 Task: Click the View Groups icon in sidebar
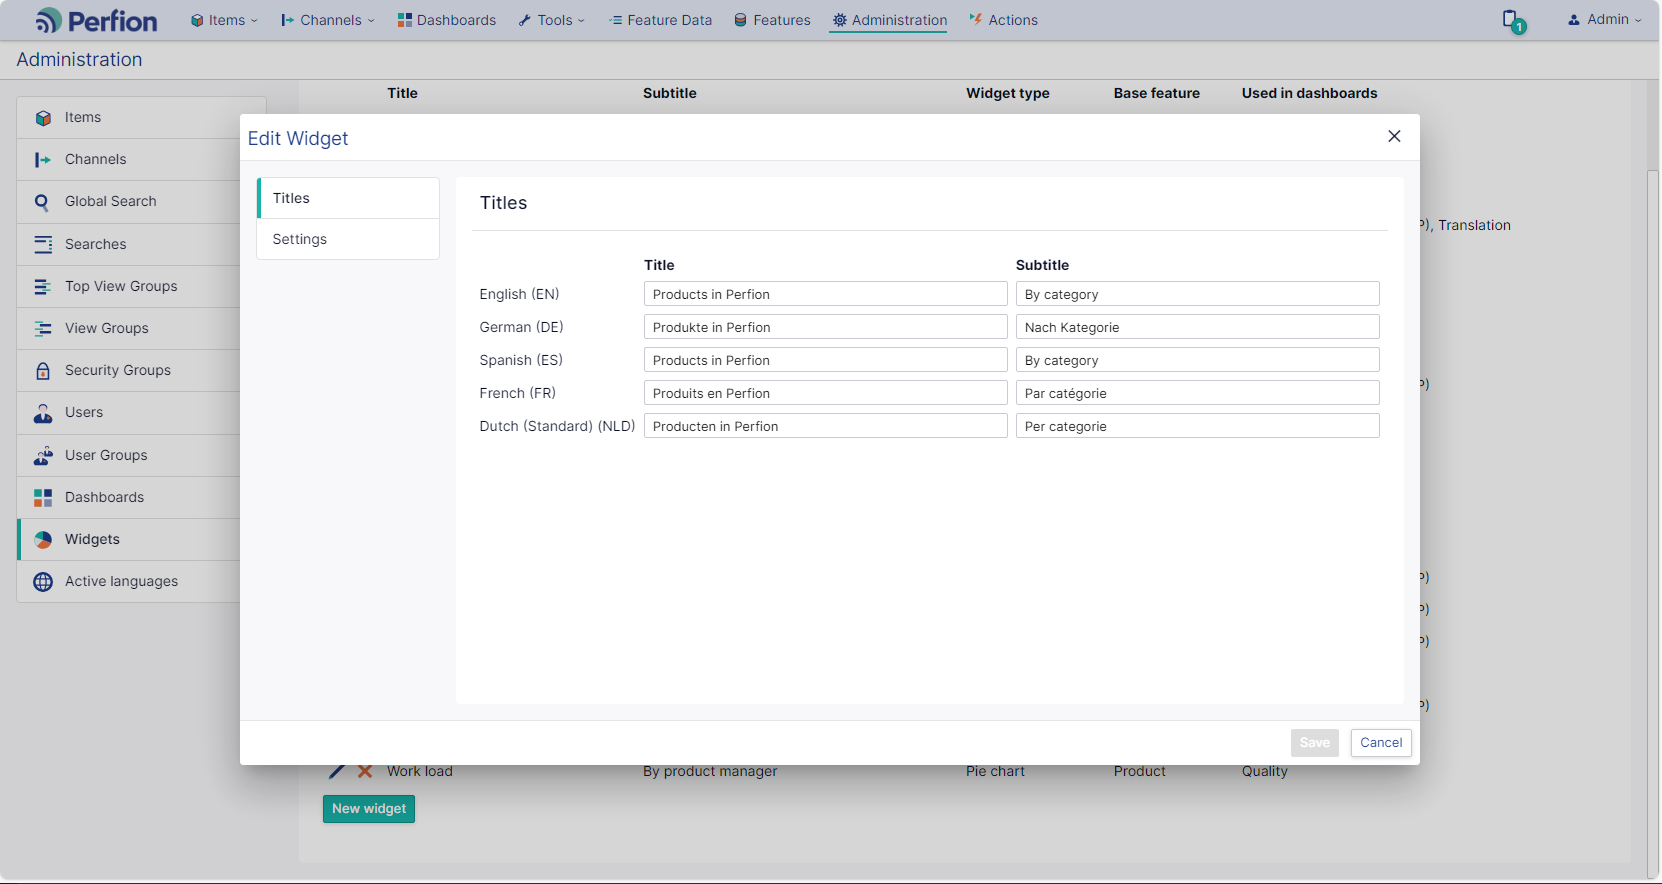pos(43,329)
